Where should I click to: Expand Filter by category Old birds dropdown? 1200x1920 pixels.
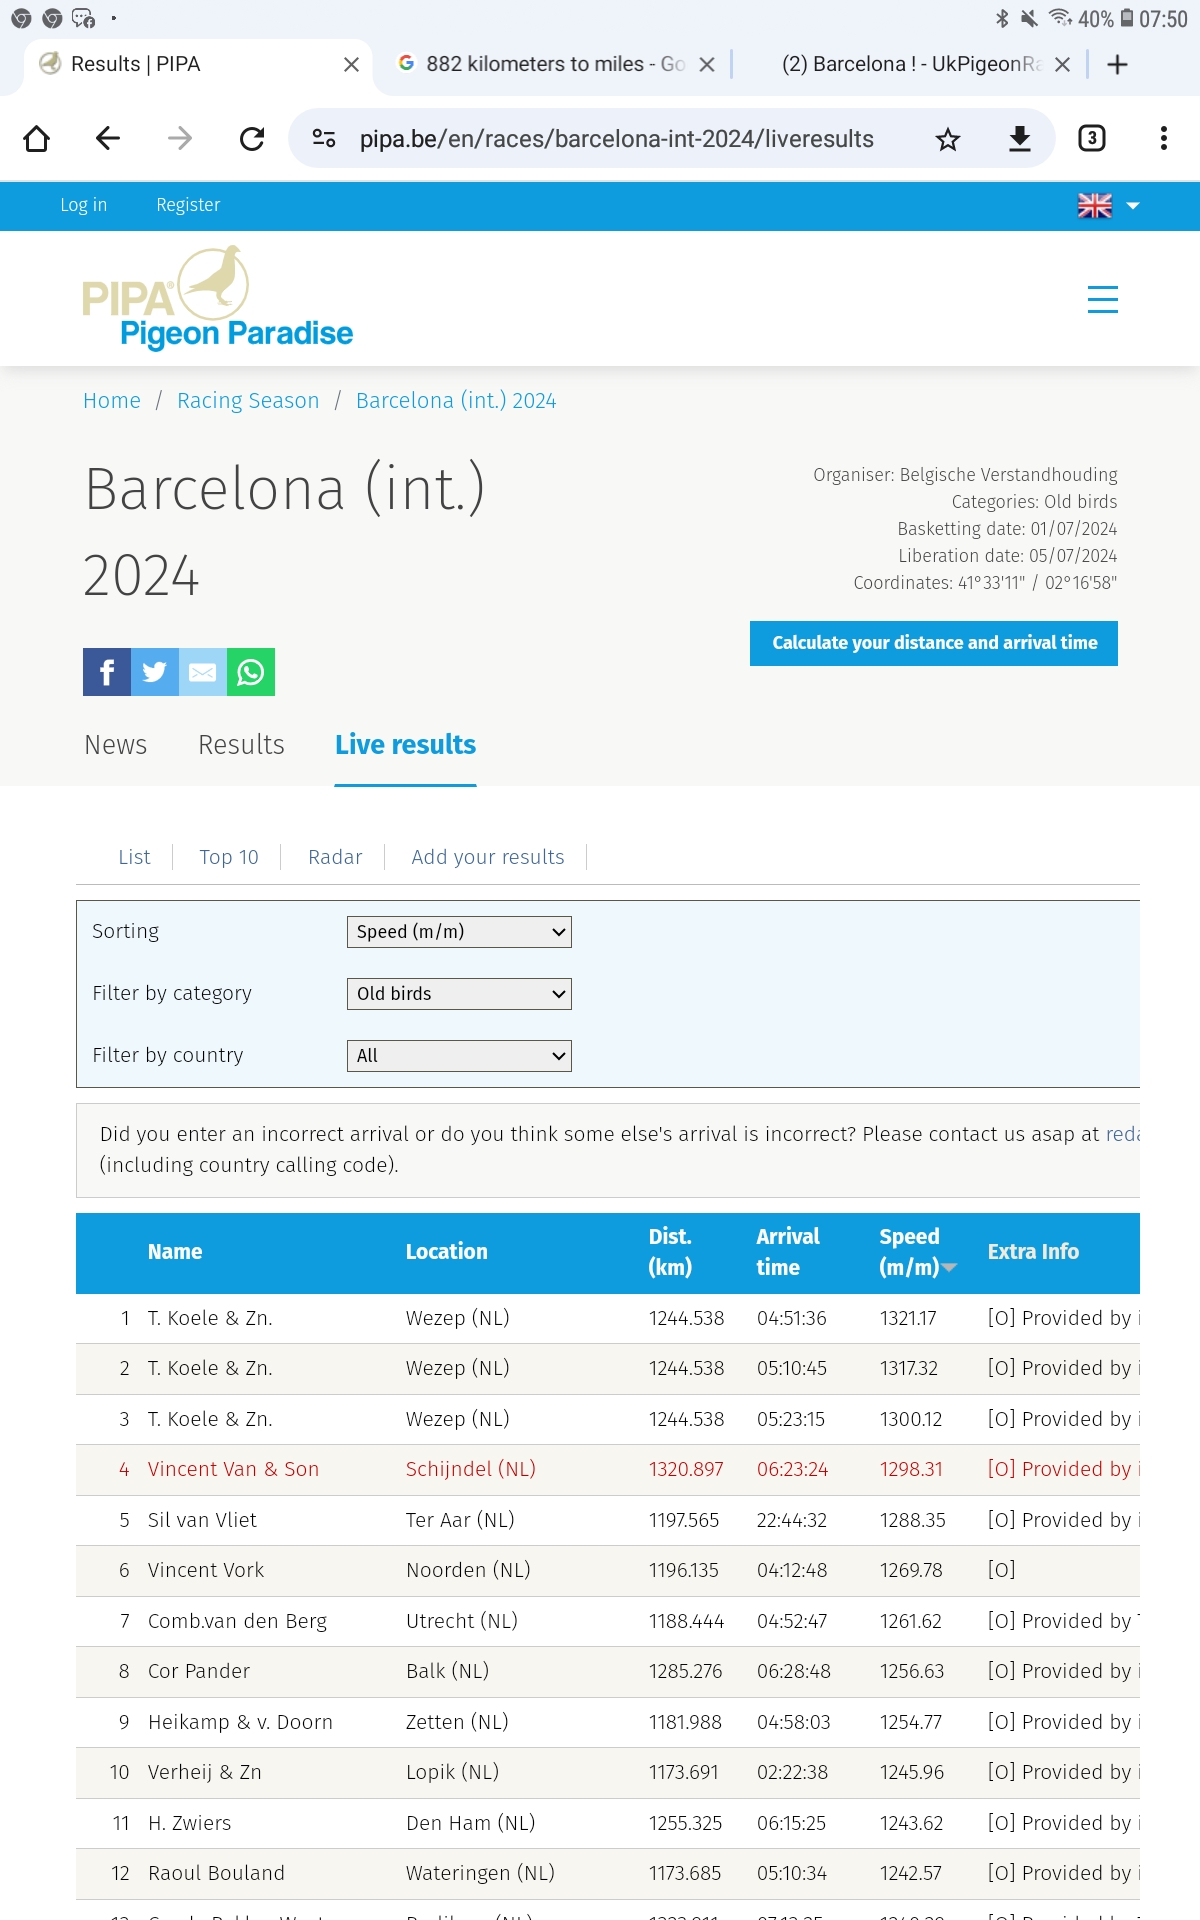tap(459, 994)
